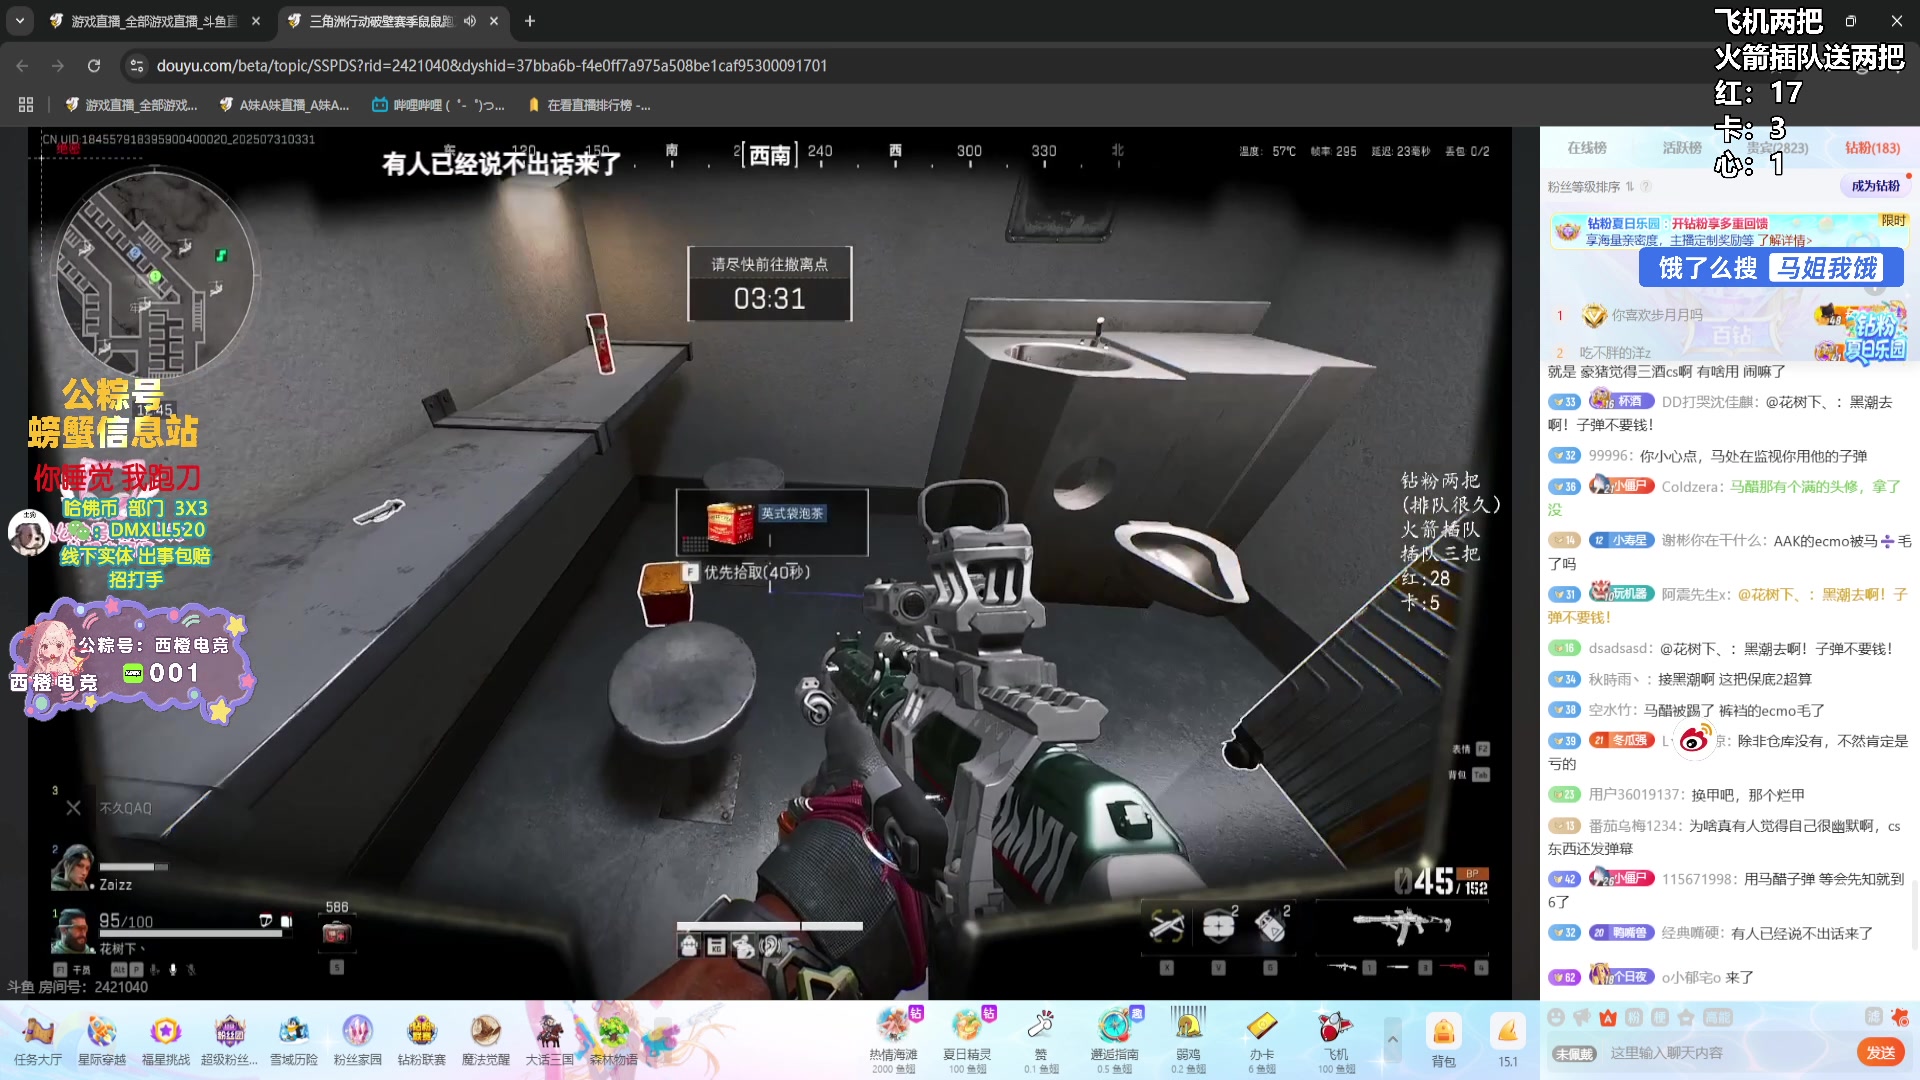The image size is (1920, 1080).
Task: Click the Weibo share floating icon
Action: (x=1694, y=741)
